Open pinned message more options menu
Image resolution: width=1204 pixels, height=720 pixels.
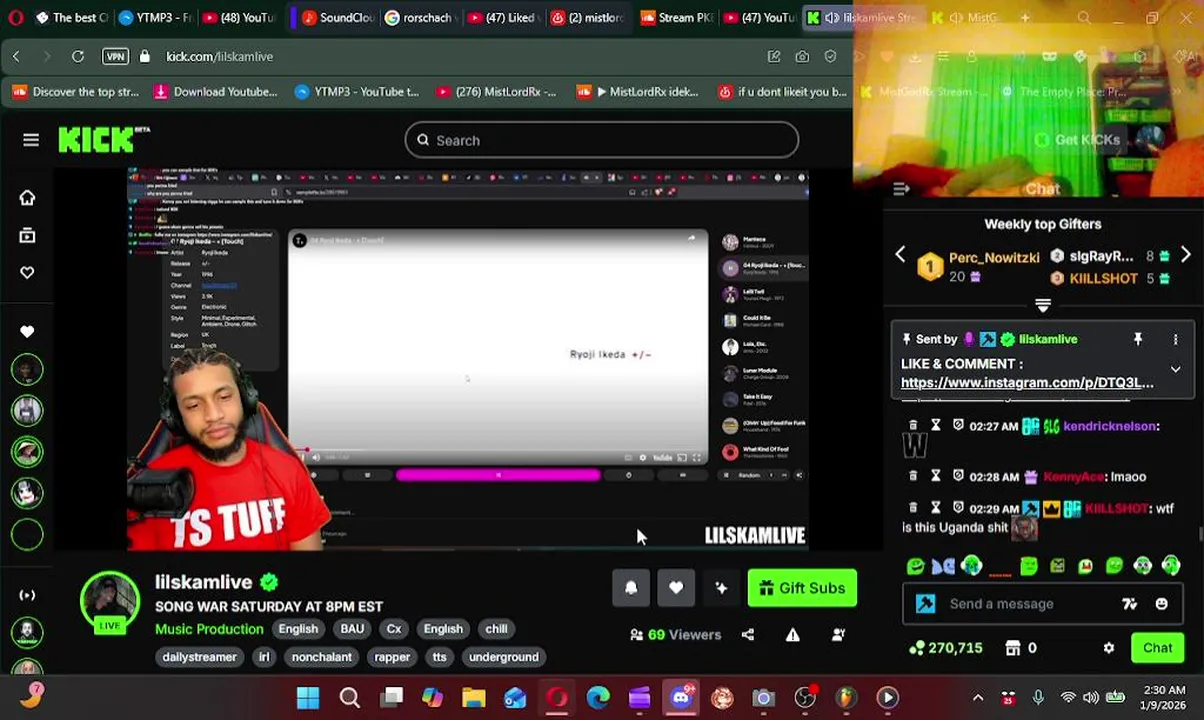1176,340
